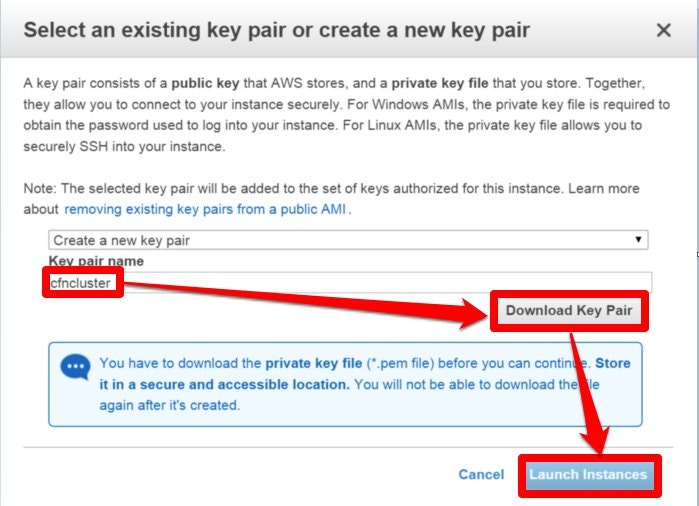This screenshot has width=699, height=506.
Task: Click 'again after it's created' notice line
Action: [x=169, y=405]
